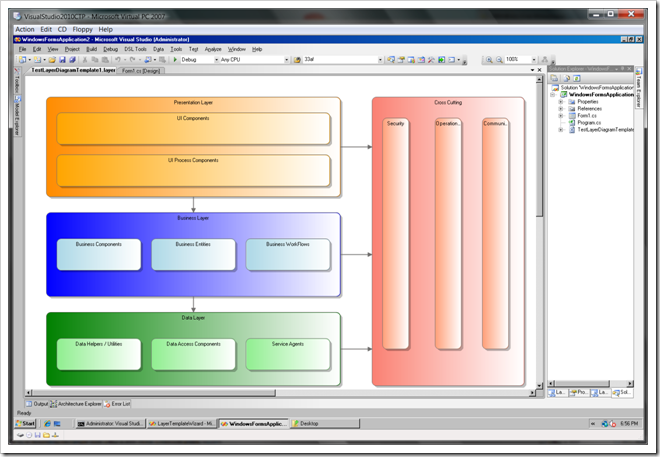
Task: Select the TestLayerDiagramTemplate1.layer tab
Action: [x=73, y=70]
